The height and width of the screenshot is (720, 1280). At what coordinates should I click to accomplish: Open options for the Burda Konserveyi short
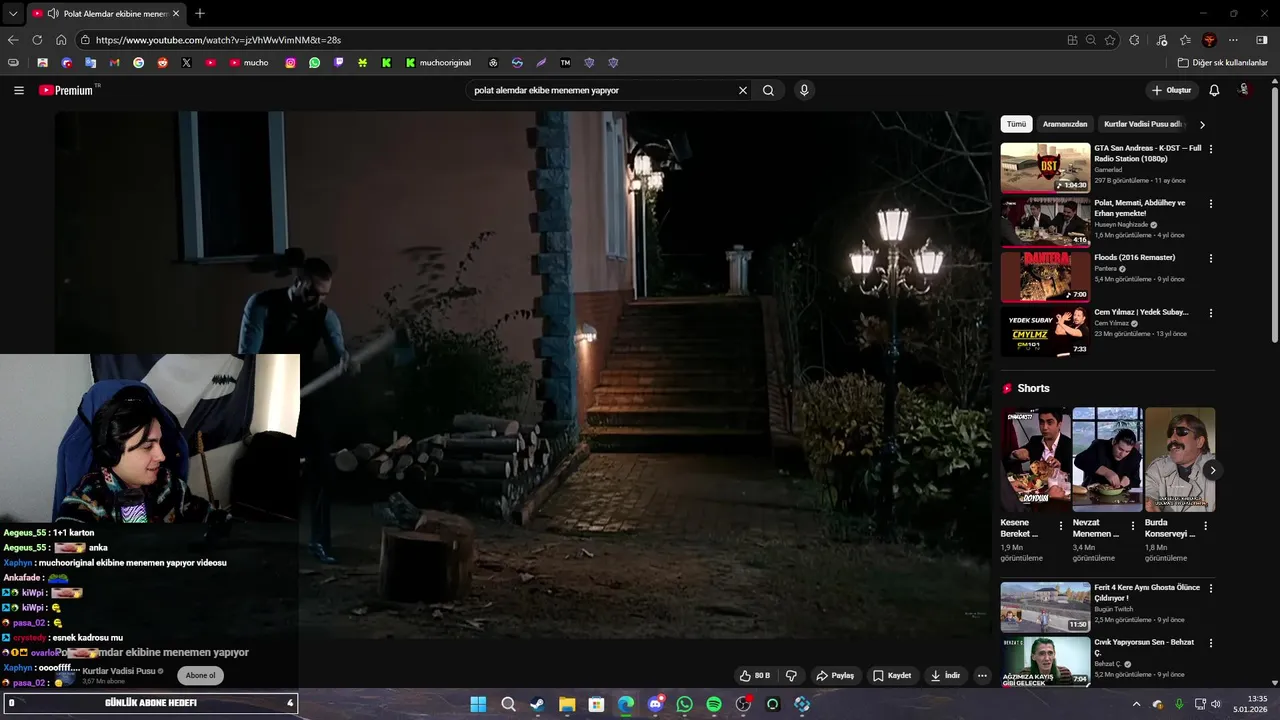[x=1205, y=526]
